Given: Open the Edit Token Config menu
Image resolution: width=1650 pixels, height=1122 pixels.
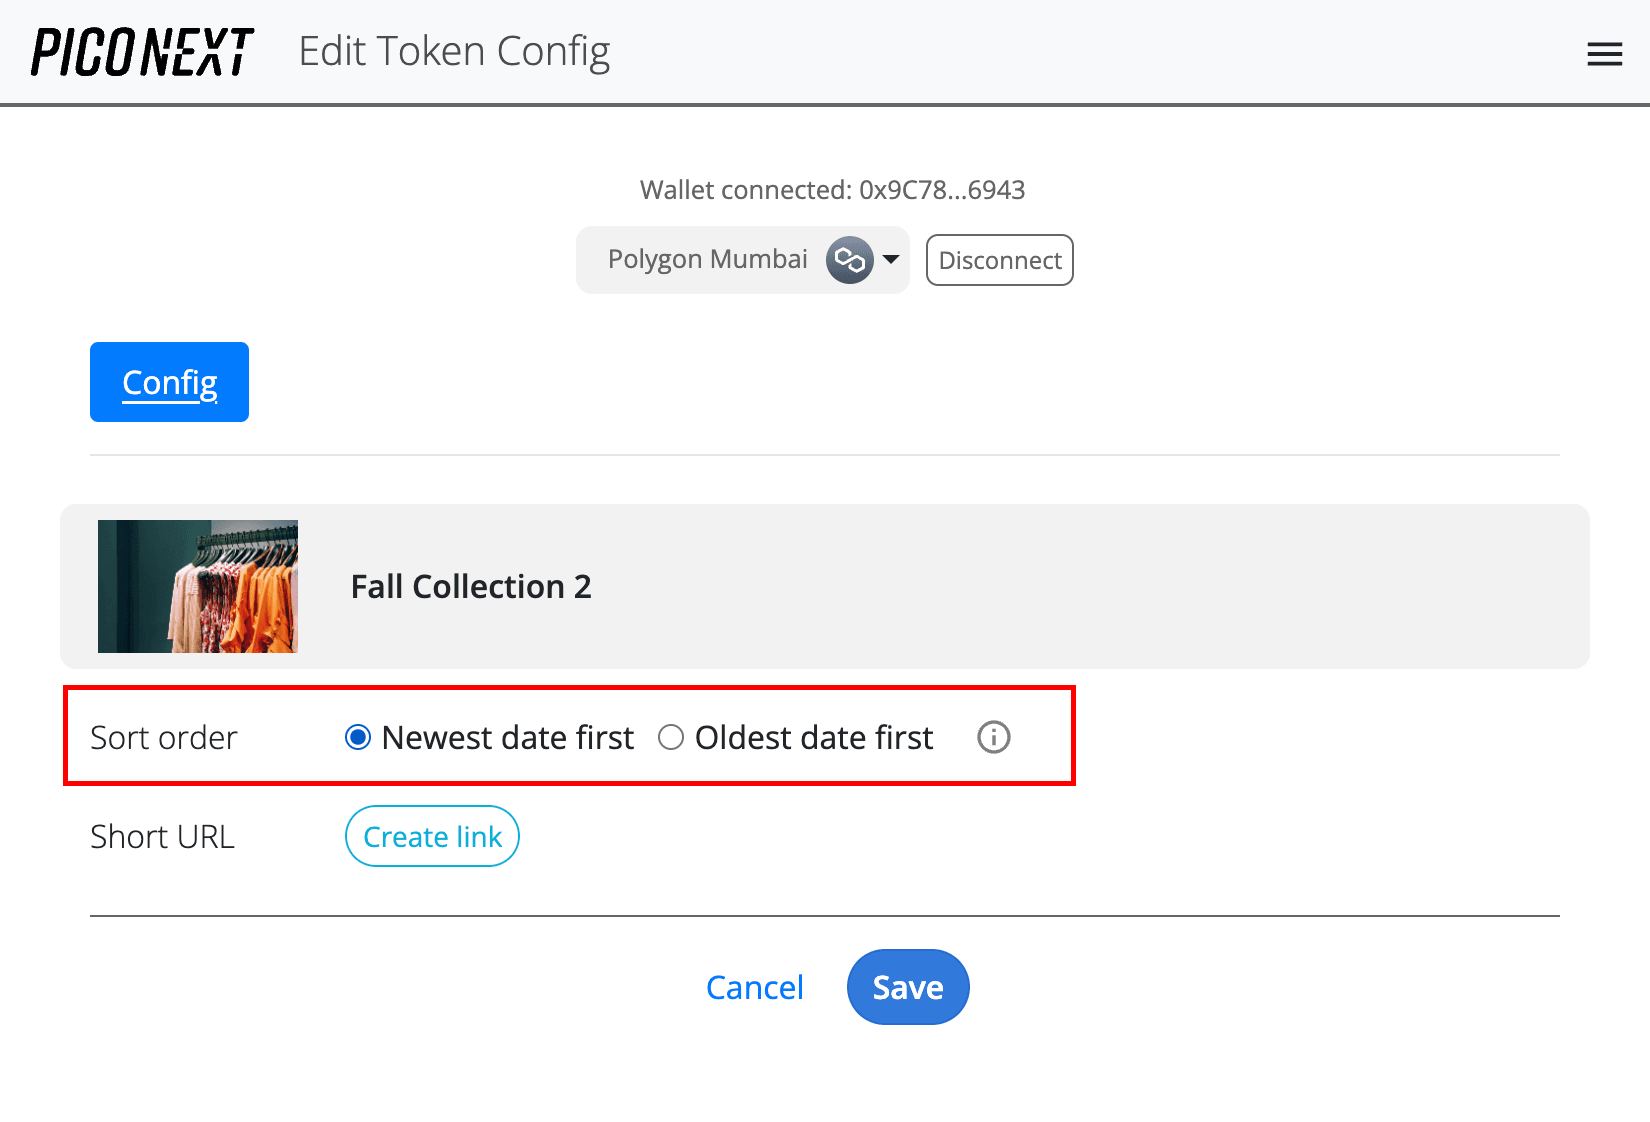Looking at the screenshot, I should tap(454, 51).
